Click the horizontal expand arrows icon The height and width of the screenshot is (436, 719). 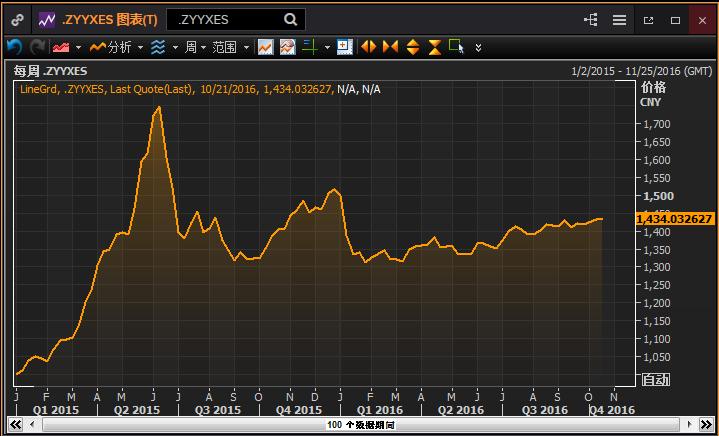point(369,47)
